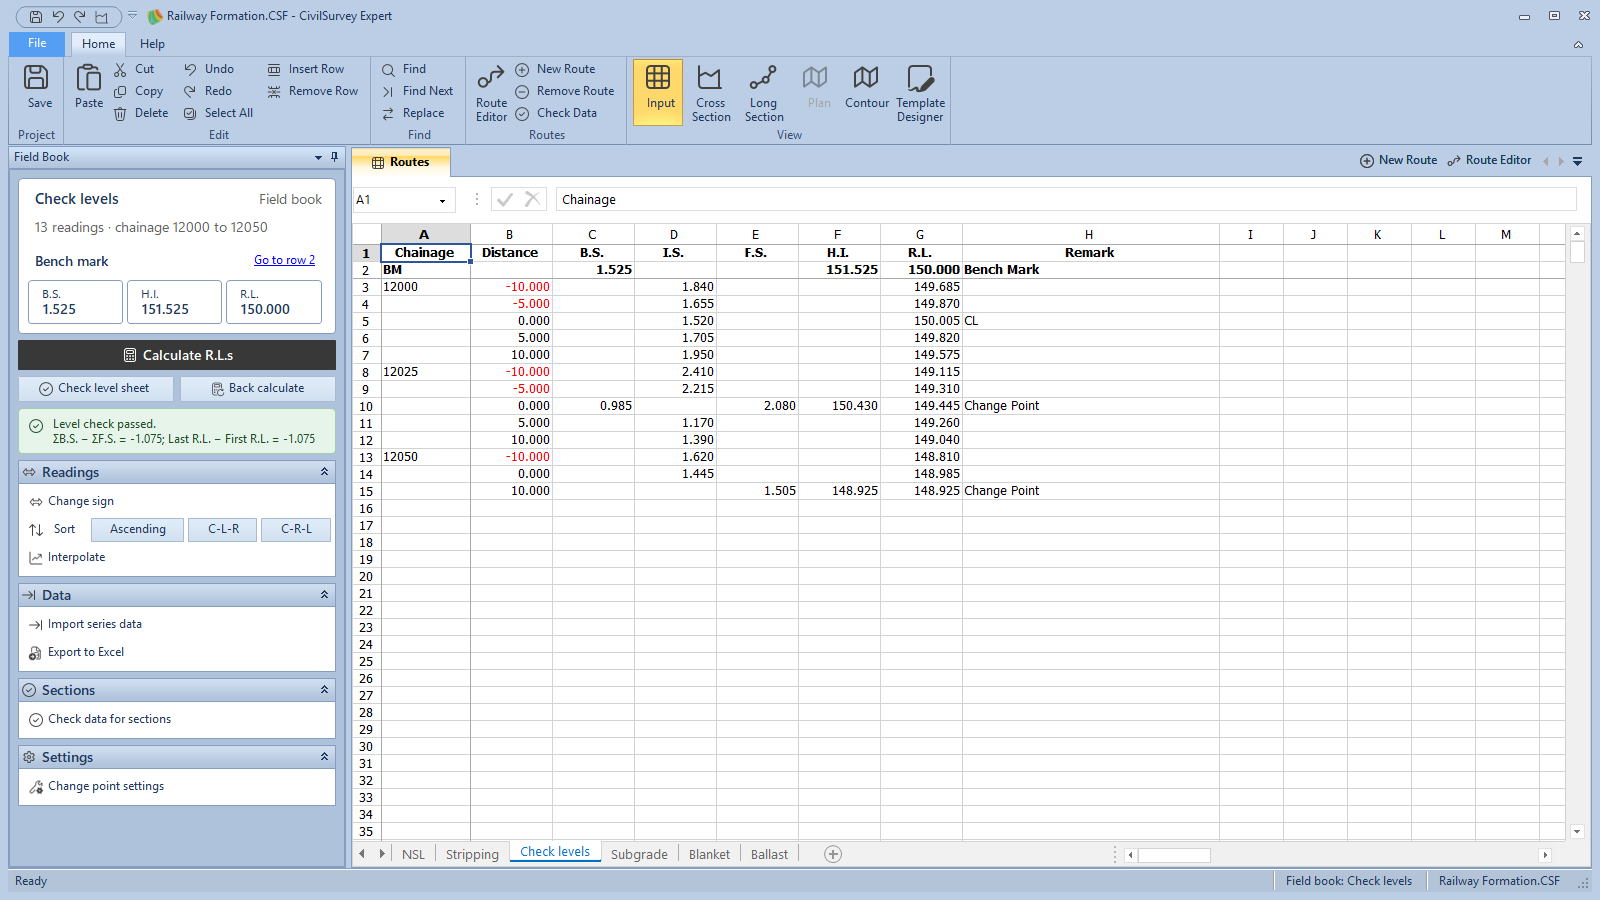Click the formula bar showing Chainage
This screenshot has height=900, width=1600.
point(1066,200)
